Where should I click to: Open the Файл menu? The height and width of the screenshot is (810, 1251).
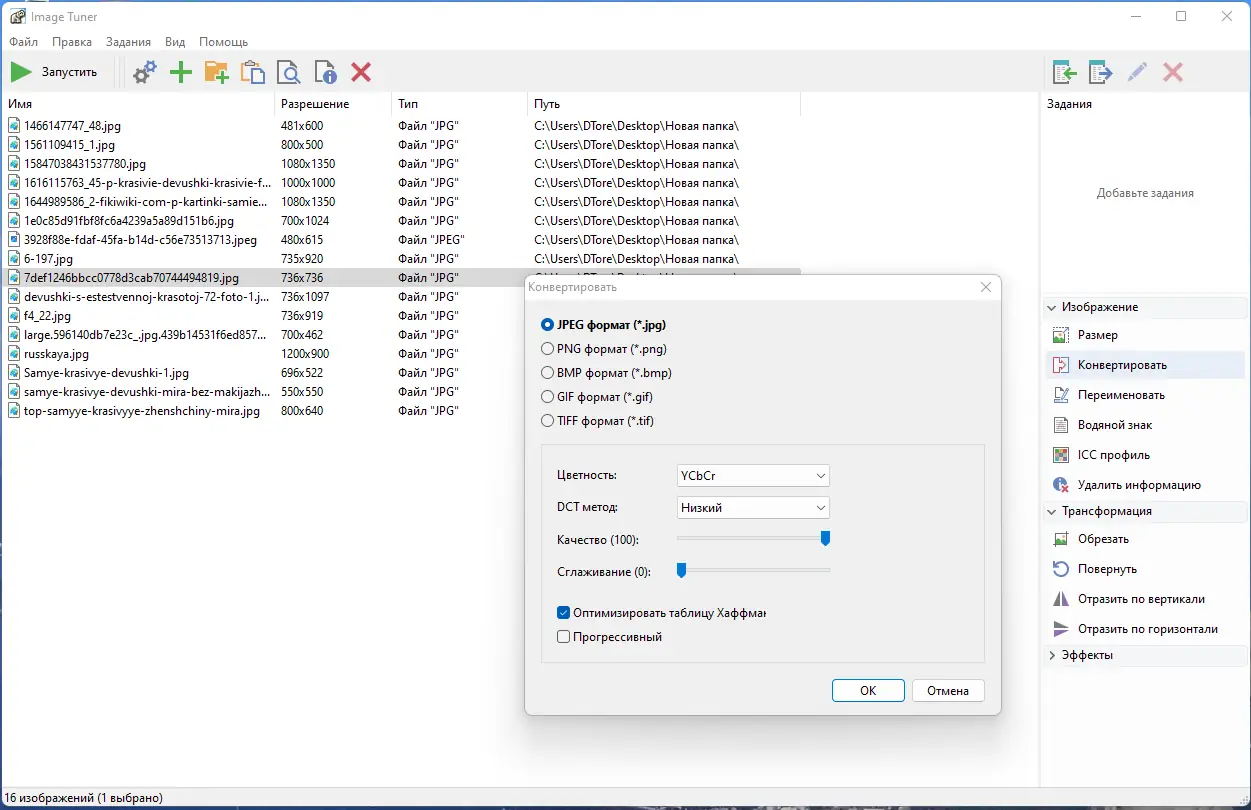[x=24, y=42]
